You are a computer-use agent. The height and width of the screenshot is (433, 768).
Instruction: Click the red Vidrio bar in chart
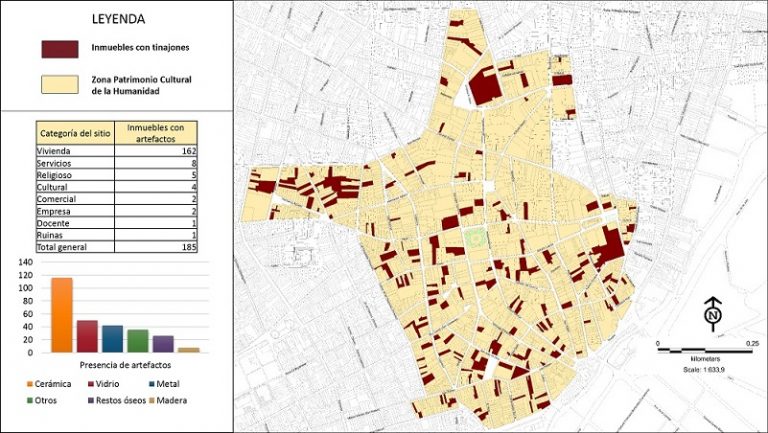click(87, 336)
